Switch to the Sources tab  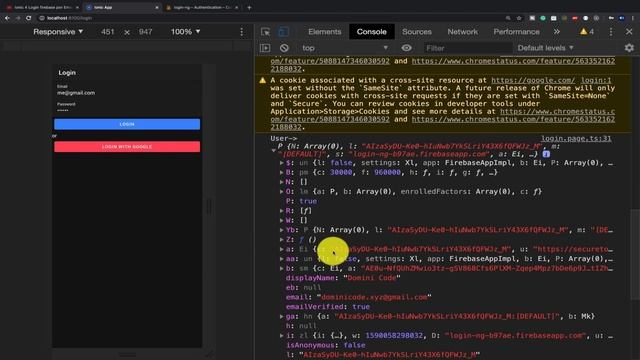416,32
